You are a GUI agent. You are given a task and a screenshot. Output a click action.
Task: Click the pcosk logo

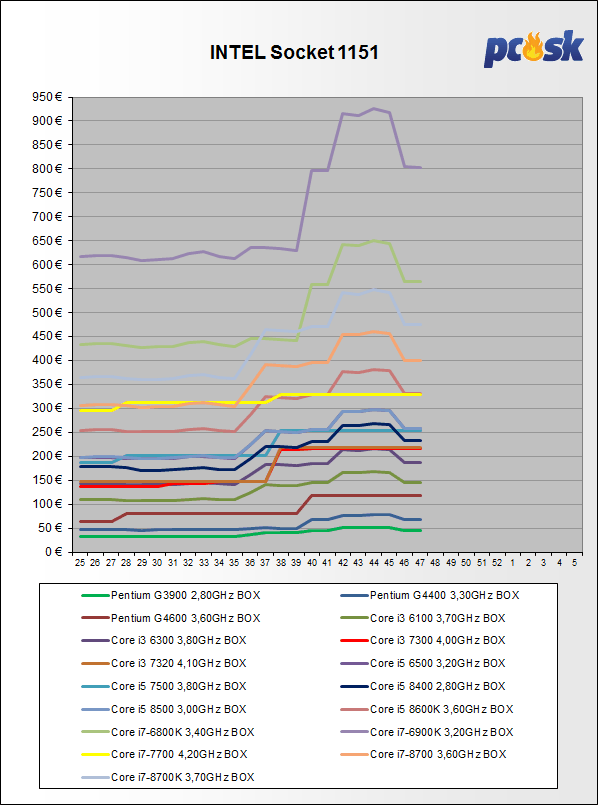[533, 49]
